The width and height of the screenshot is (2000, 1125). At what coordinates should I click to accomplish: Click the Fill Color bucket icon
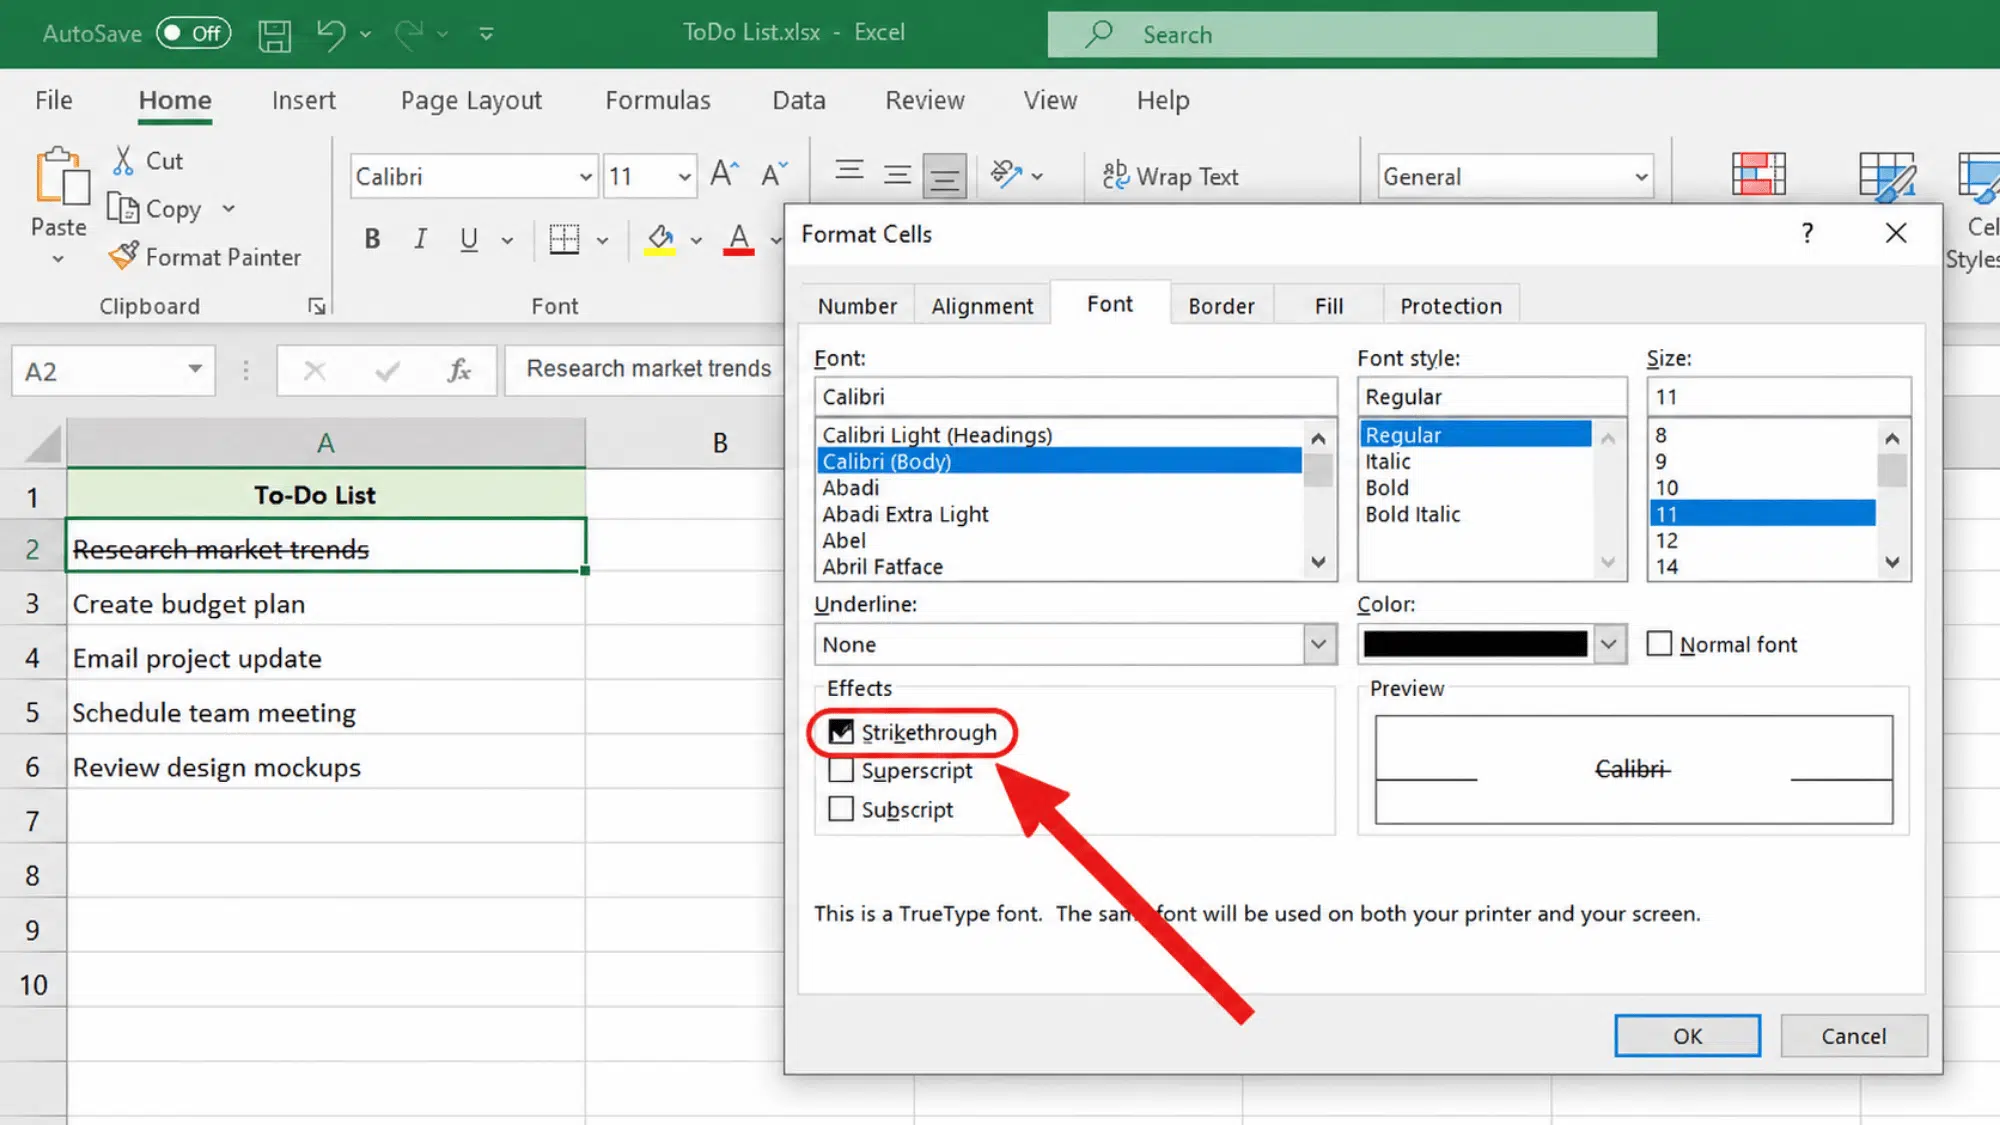coord(660,239)
